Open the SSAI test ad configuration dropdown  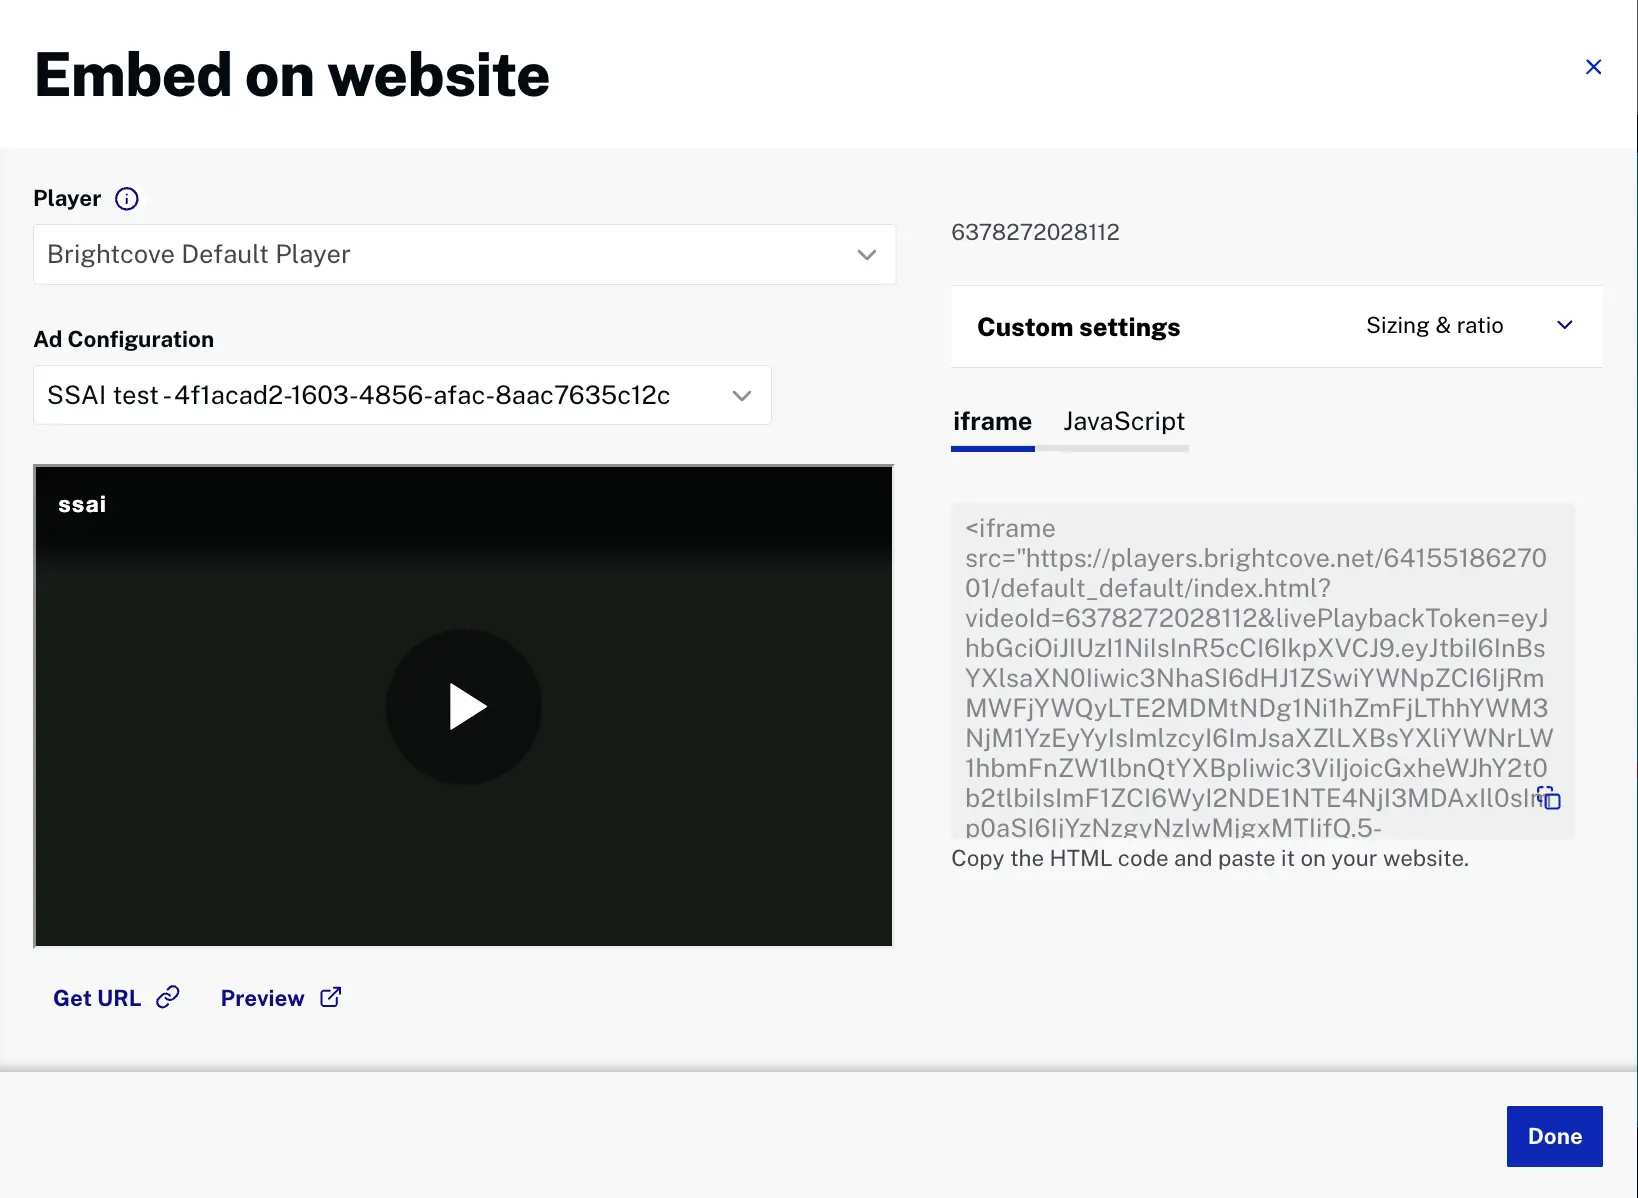click(x=400, y=395)
